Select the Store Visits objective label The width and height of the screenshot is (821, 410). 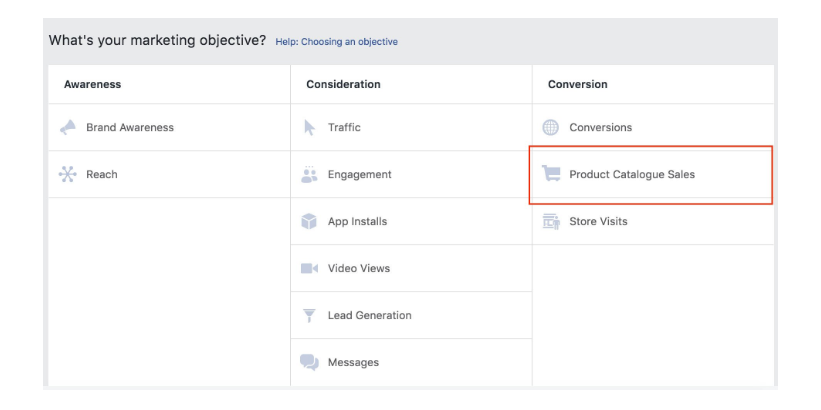click(598, 221)
